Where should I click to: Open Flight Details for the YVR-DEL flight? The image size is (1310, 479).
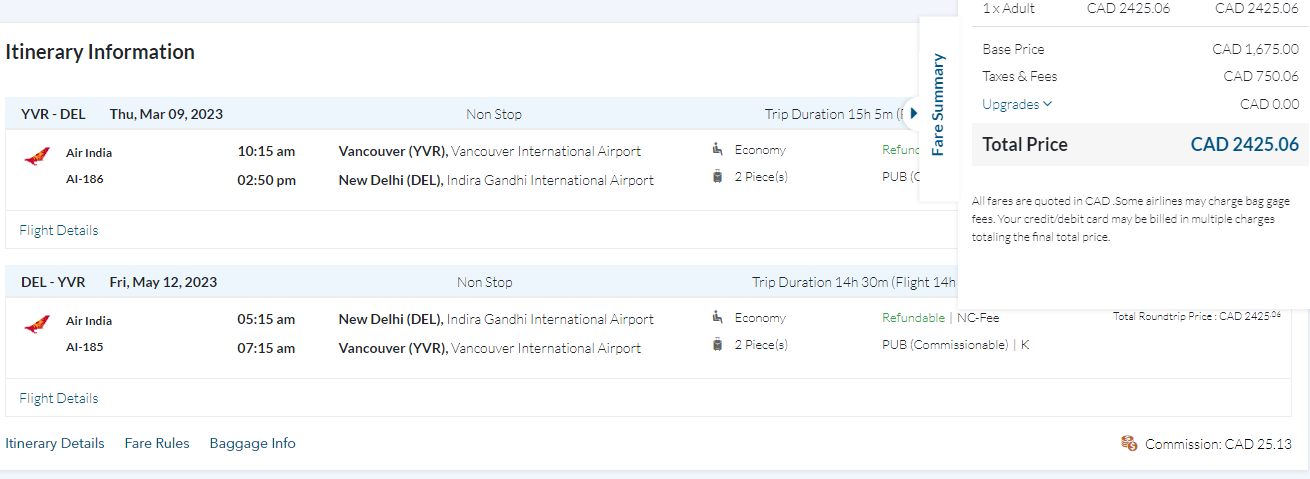[x=59, y=230]
